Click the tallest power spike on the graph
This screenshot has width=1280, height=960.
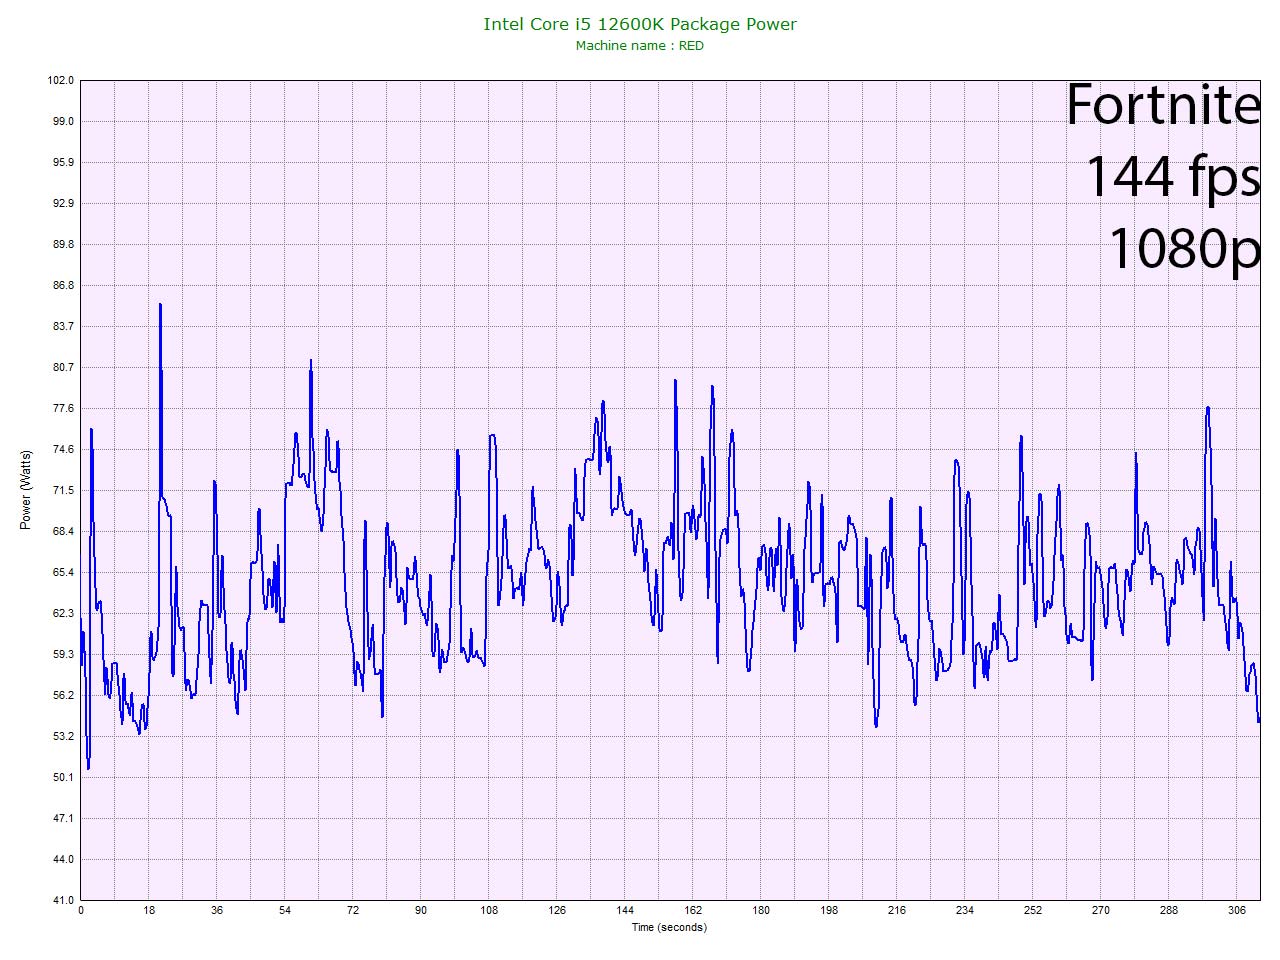pyautogui.click(x=160, y=306)
